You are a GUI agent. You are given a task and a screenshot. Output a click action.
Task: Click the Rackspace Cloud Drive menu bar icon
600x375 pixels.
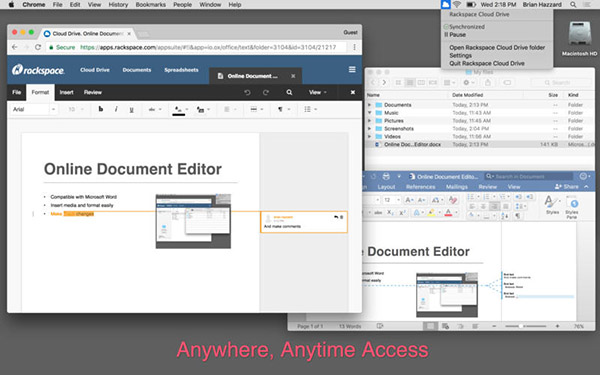[x=445, y=5]
